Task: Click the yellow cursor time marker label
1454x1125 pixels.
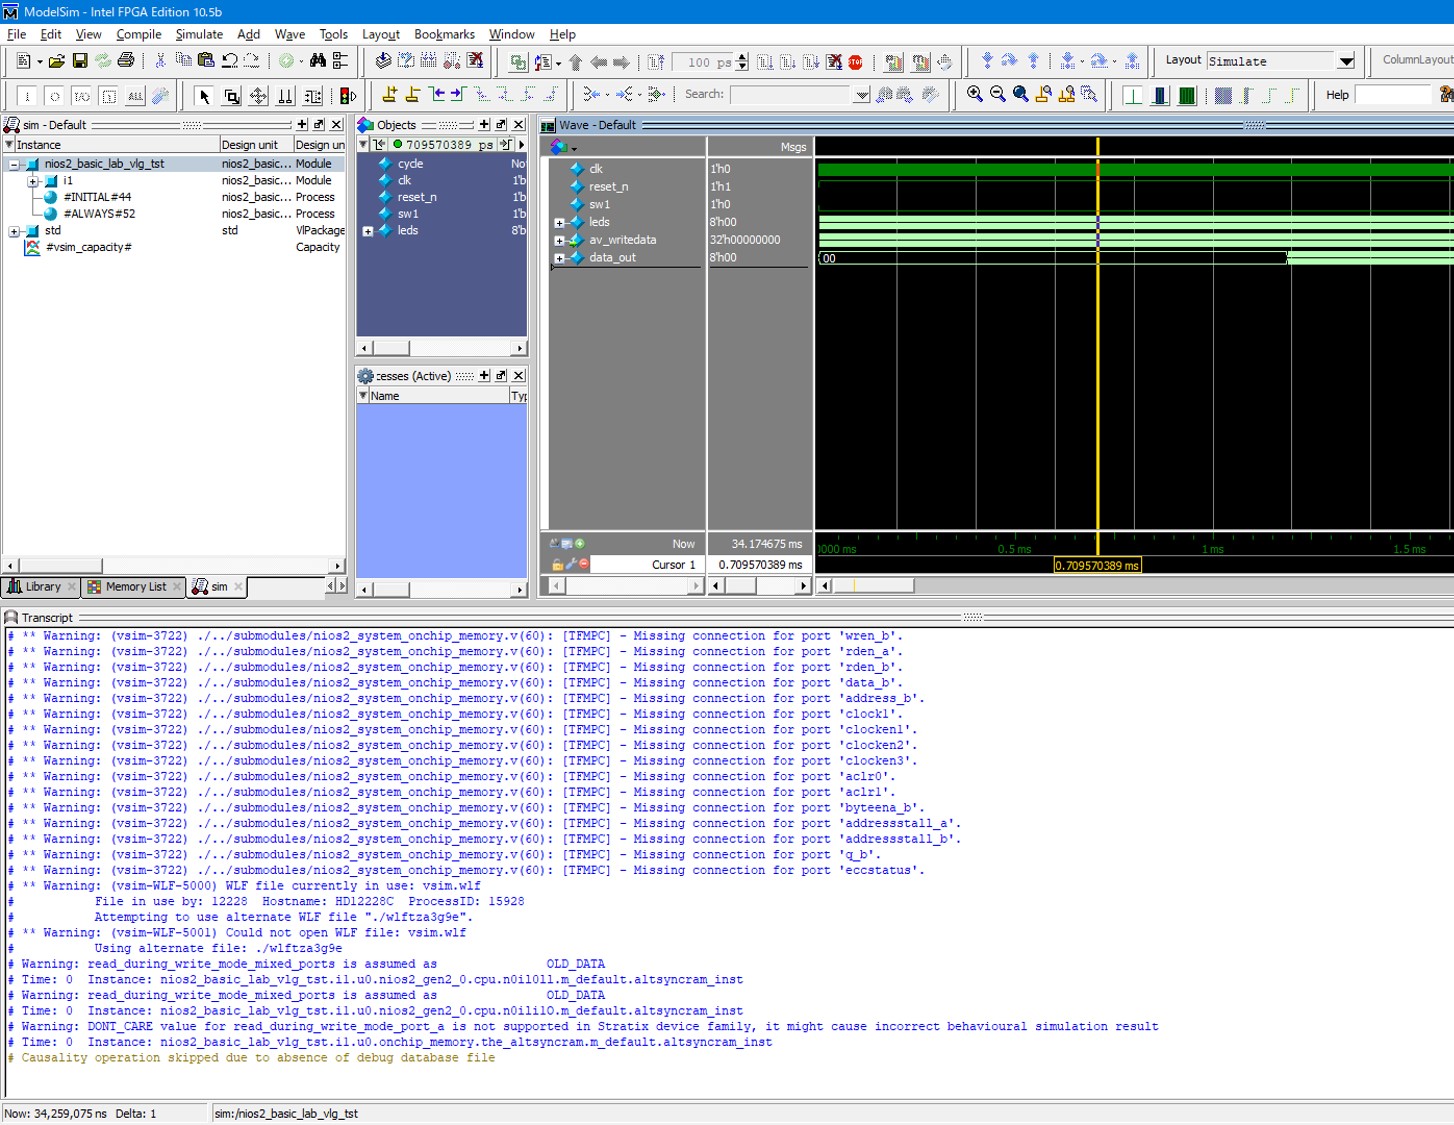Action: 1097,566
